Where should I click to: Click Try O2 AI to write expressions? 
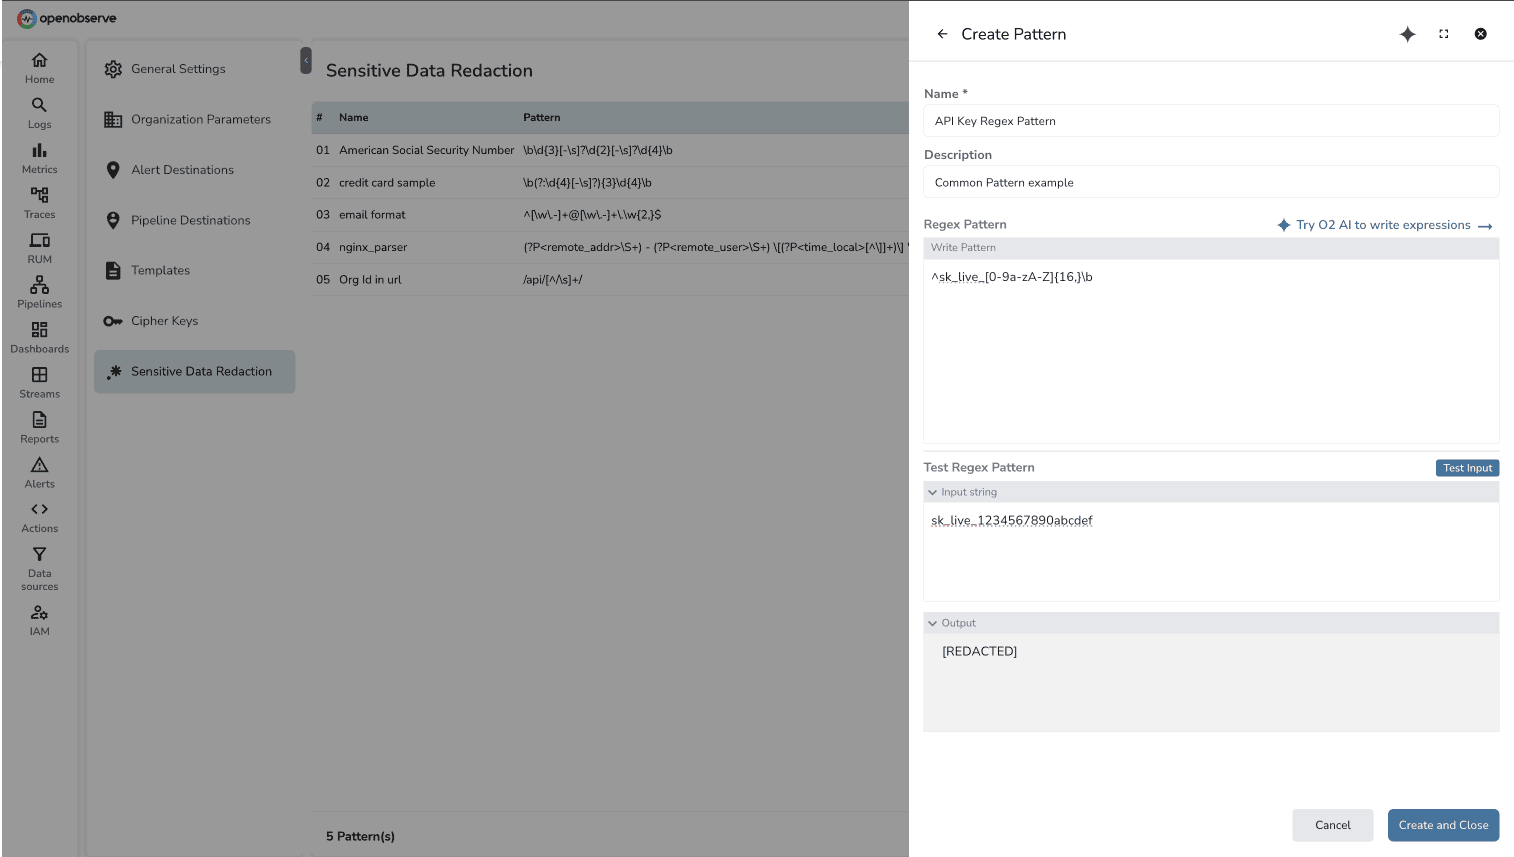[1384, 225]
